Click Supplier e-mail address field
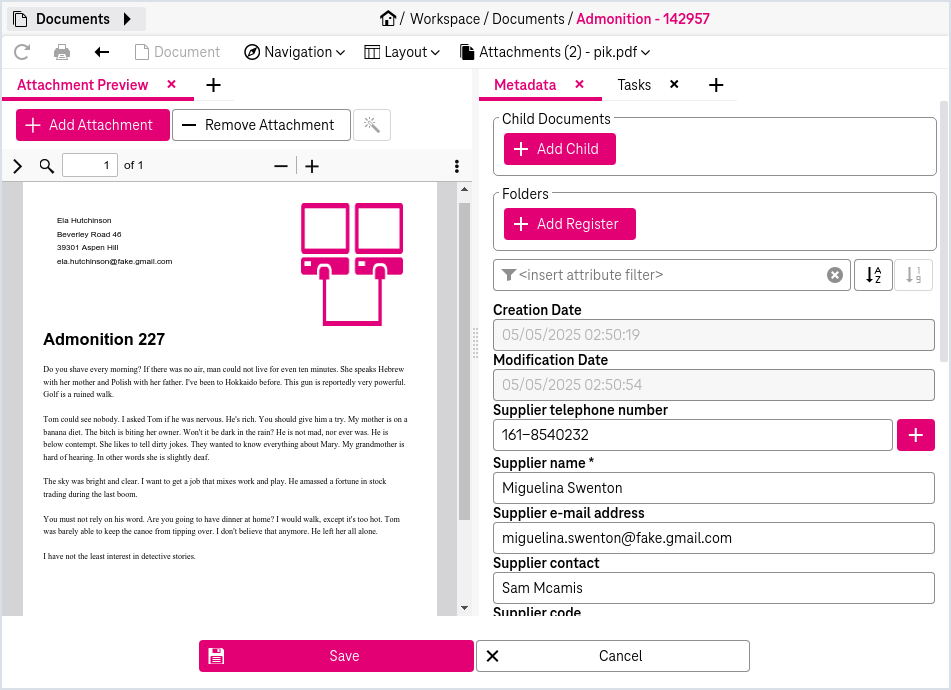 tap(714, 538)
